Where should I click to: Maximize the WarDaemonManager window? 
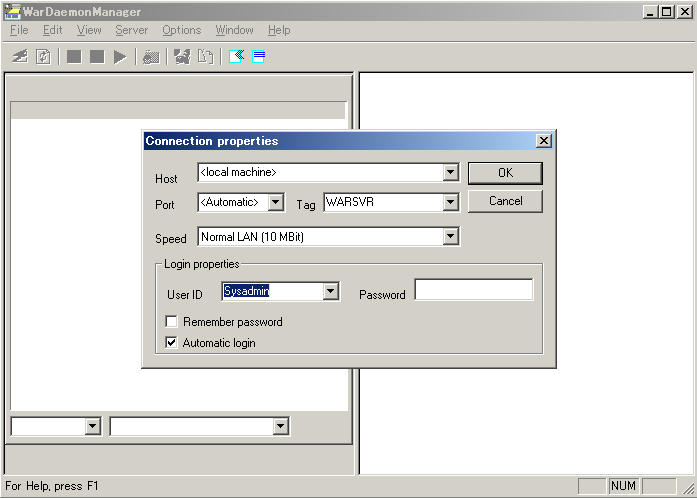tap(667, 12)
